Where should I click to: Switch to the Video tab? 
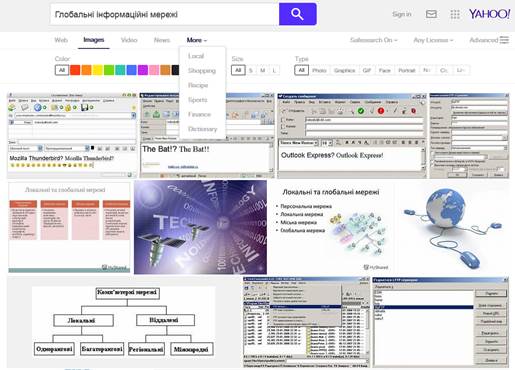click(x=129, y=40)
